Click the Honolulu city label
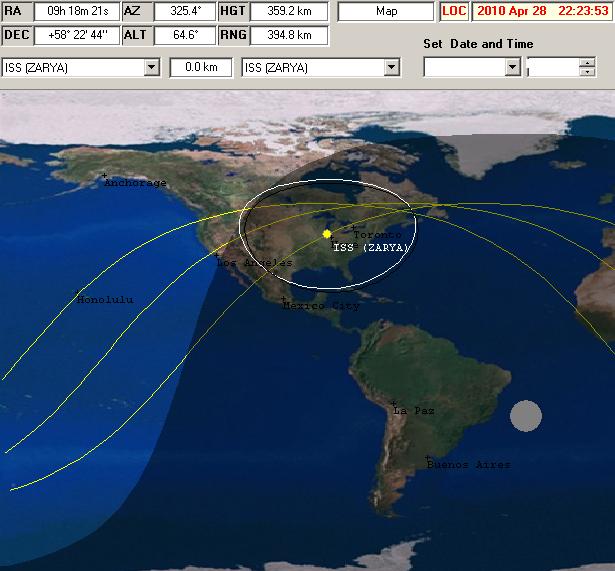Image resolution: width=615 pixels, height=571 pixels. (x=105, y=300)
